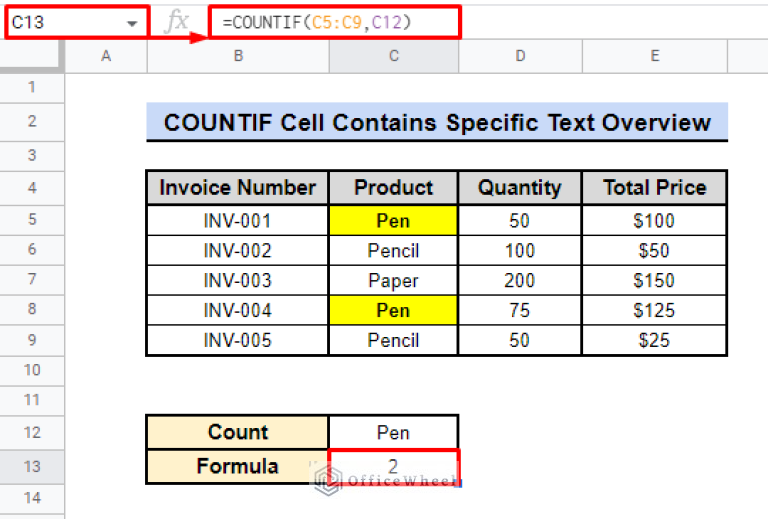This screenshot has width=768, height=519.
Task: Select row 13 header
Action: pyautogui.click(x=32, y=466)
